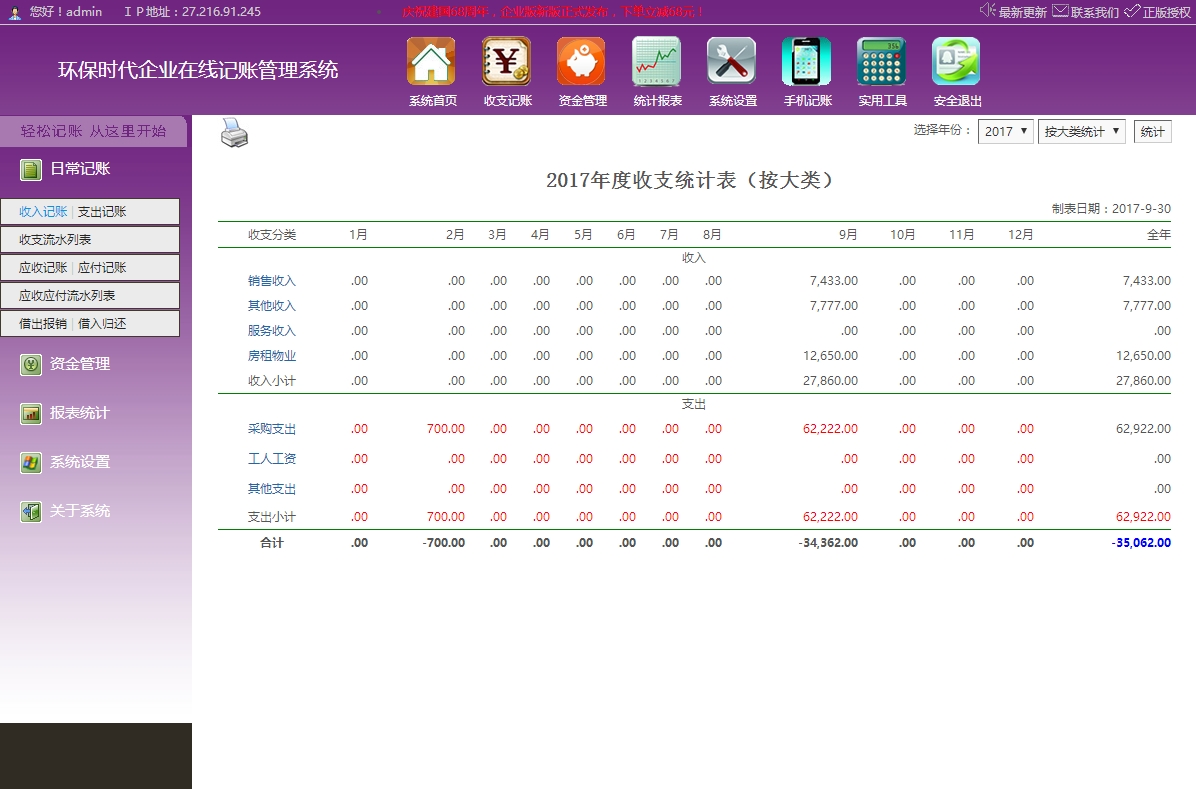The width and height of the screenshot is (1196, 789).
Task: Click the 统计 button
Action: pos(1152,132)
